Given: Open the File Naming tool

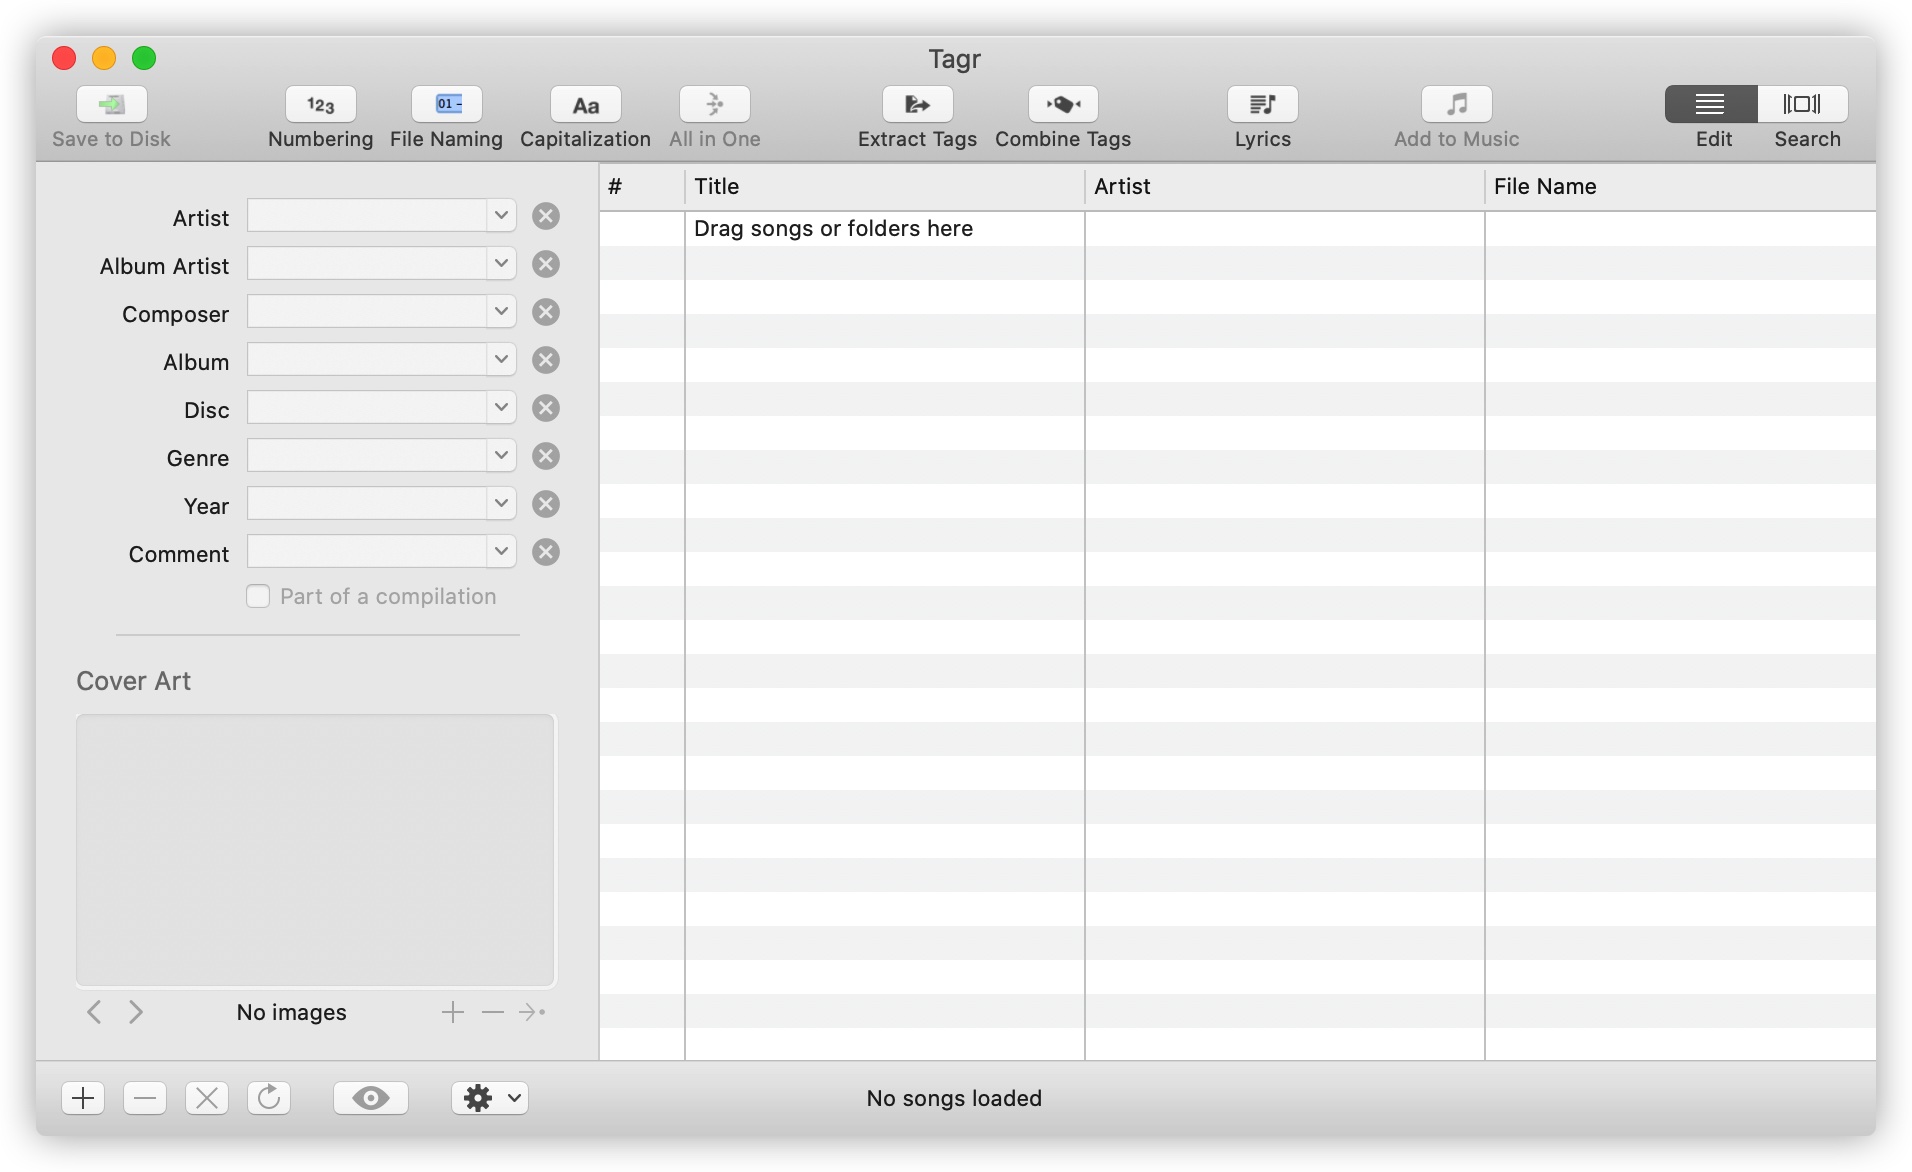Looking at the screenshot, I should (x=446, y=104).
